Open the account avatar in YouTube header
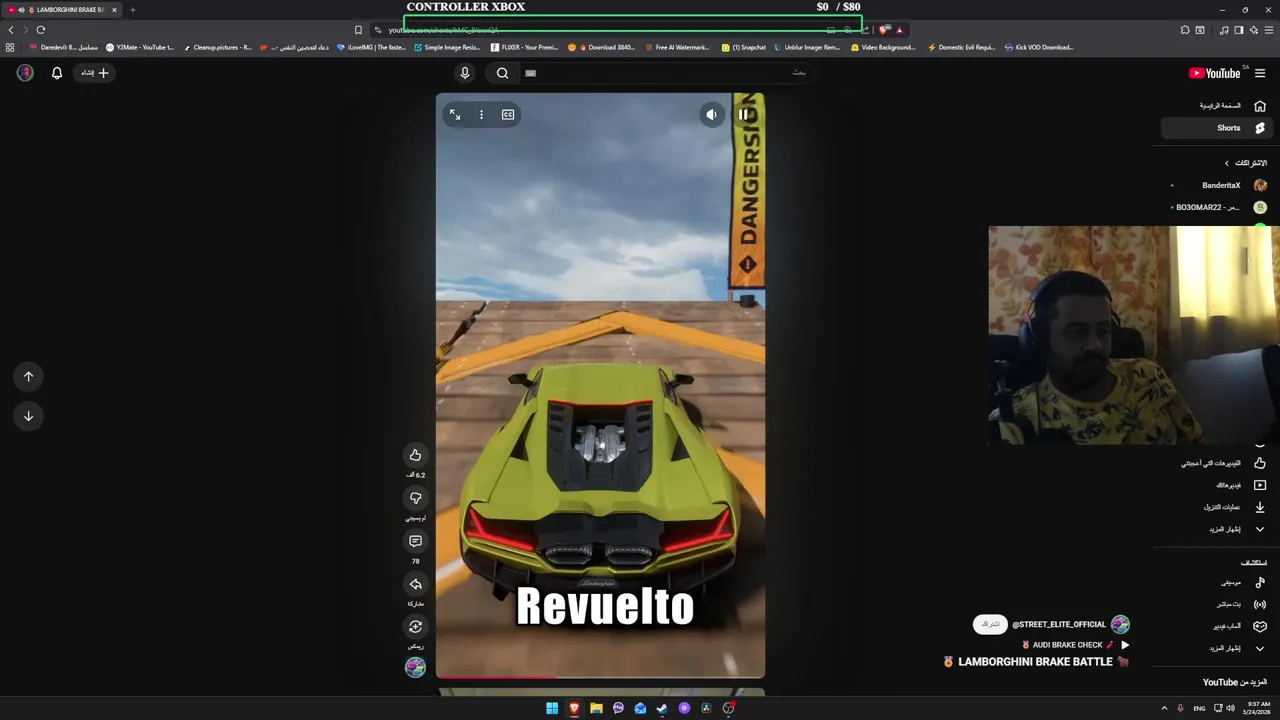Viewport: 1280px width, 720px height. tap(25, 73)
